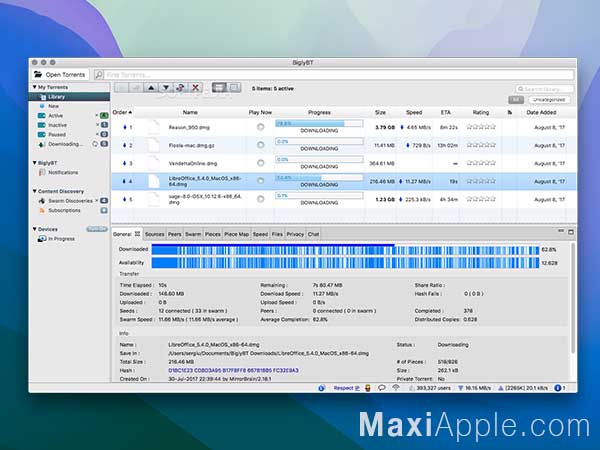Image resolution: width=600 pixels, height=450 pixels.
Task: Click the LibreOffice download progress bar
Action: tap(319, 178)
